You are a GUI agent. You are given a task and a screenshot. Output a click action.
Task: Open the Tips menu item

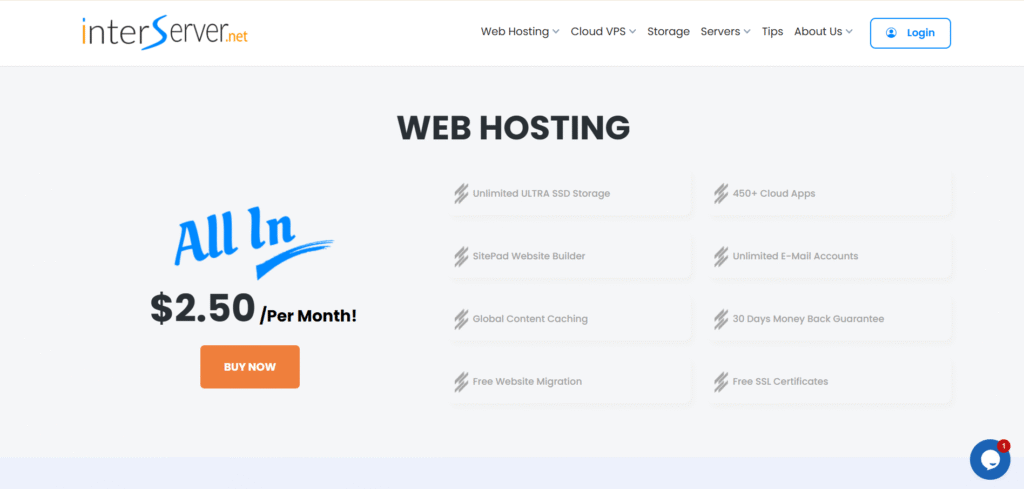point(772,32)
